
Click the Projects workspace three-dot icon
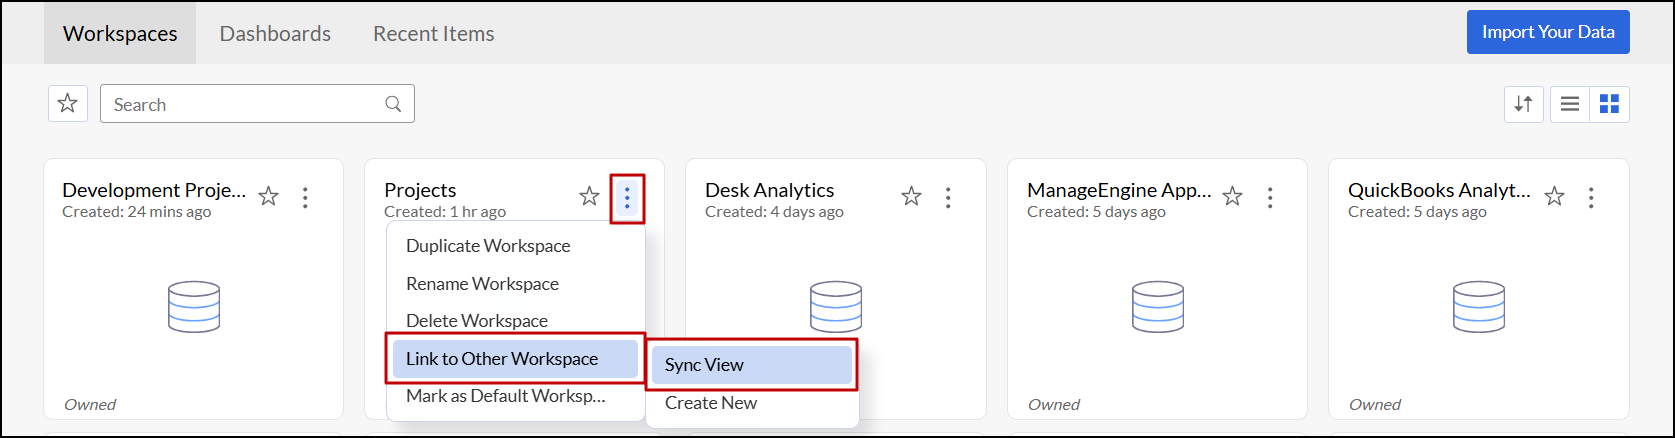pyautogui.click(x=627, y=198)
